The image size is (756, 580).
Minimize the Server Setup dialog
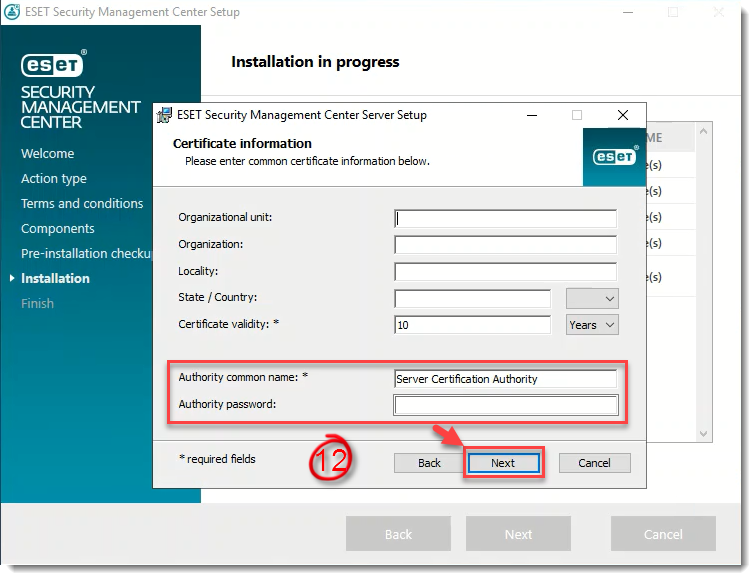pyautogui.click(x=532, y=115)
